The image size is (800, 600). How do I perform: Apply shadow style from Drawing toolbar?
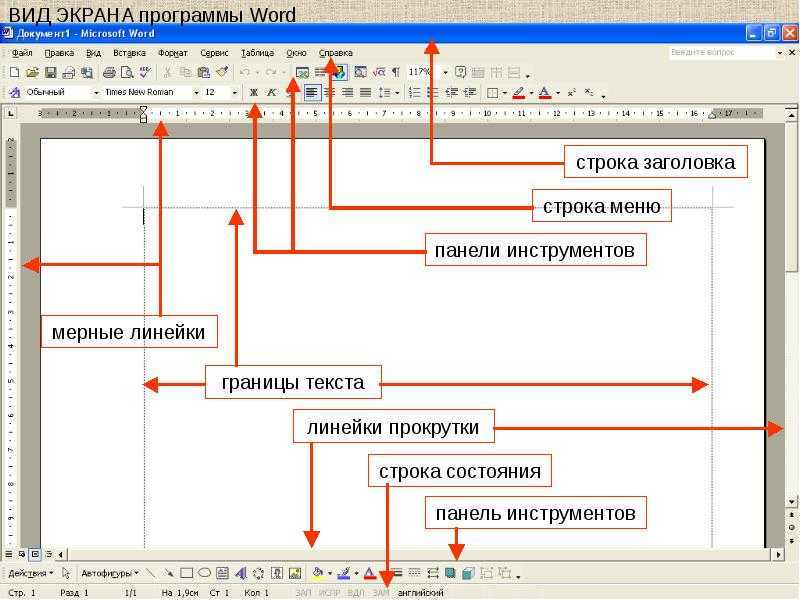coord(450,573)
